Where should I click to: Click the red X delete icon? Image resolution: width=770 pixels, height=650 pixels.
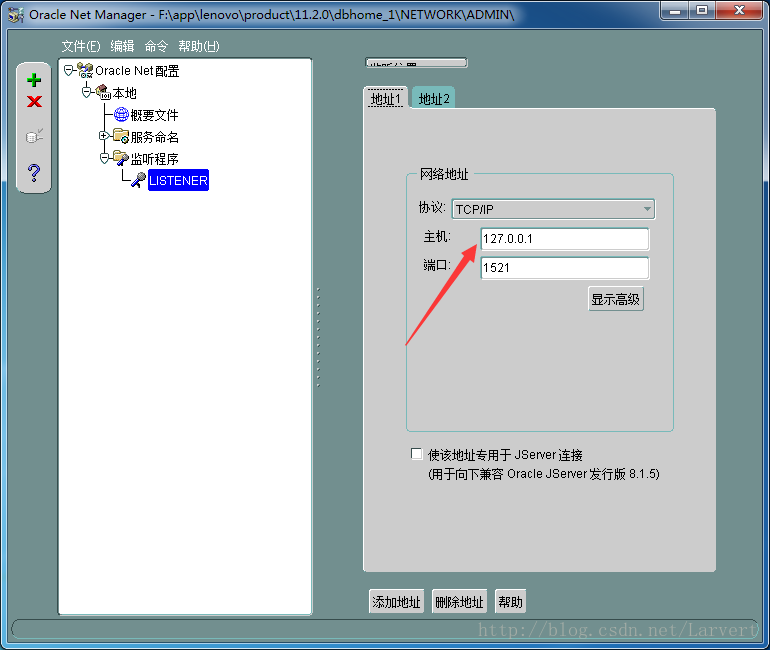point(34,102)
